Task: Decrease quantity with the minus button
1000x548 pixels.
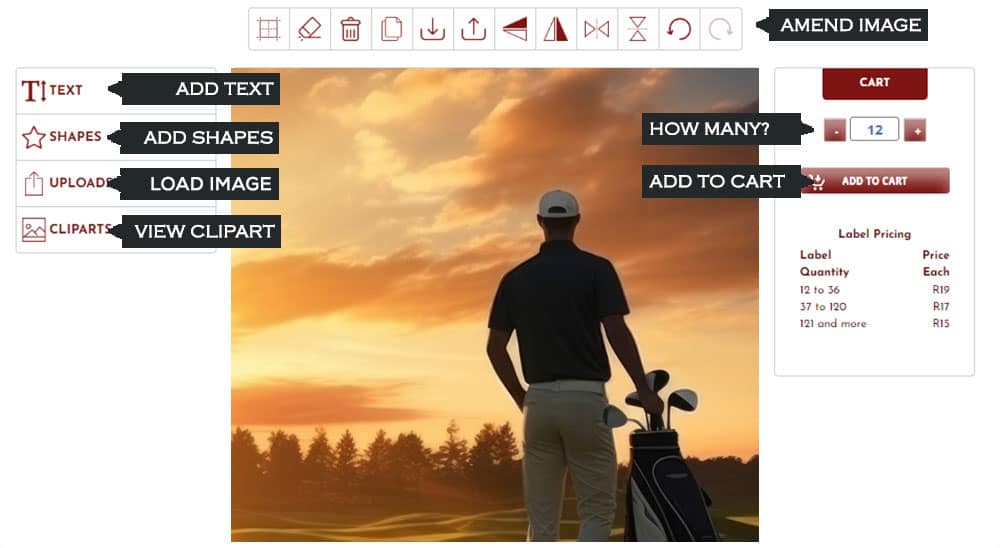Action: coord(835,130)
